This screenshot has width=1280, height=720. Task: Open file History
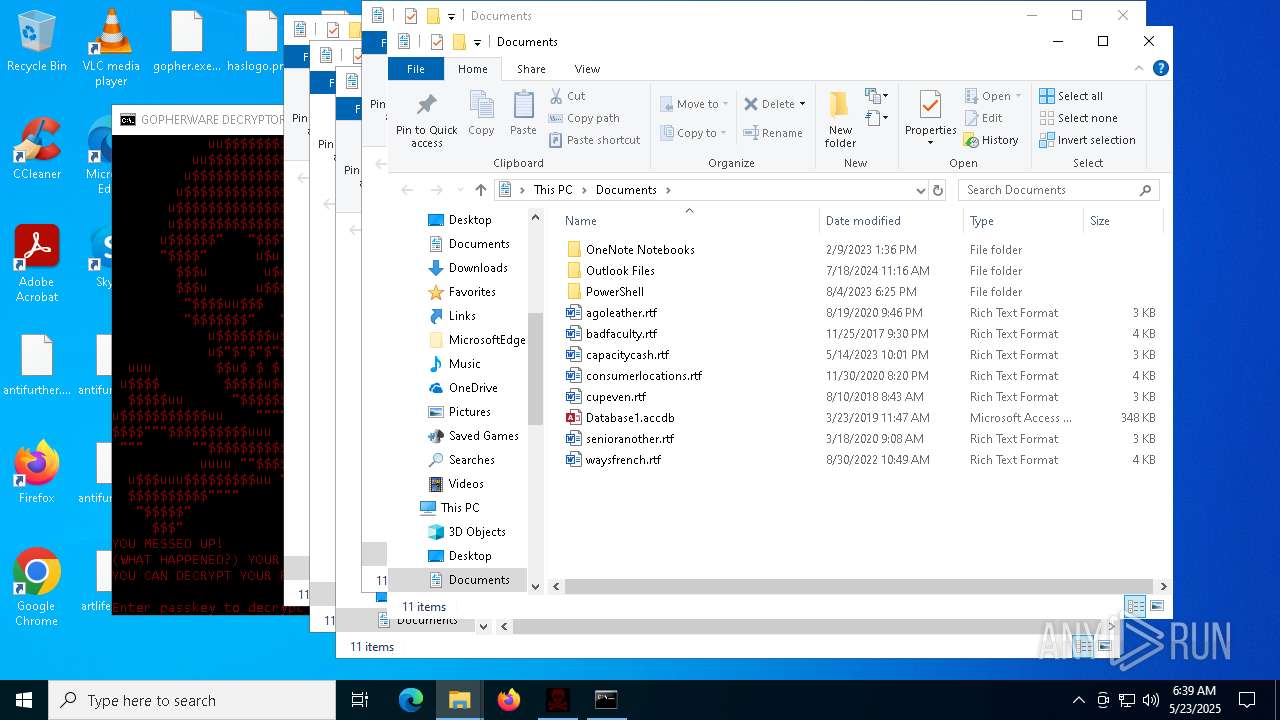tap(991, 140)
